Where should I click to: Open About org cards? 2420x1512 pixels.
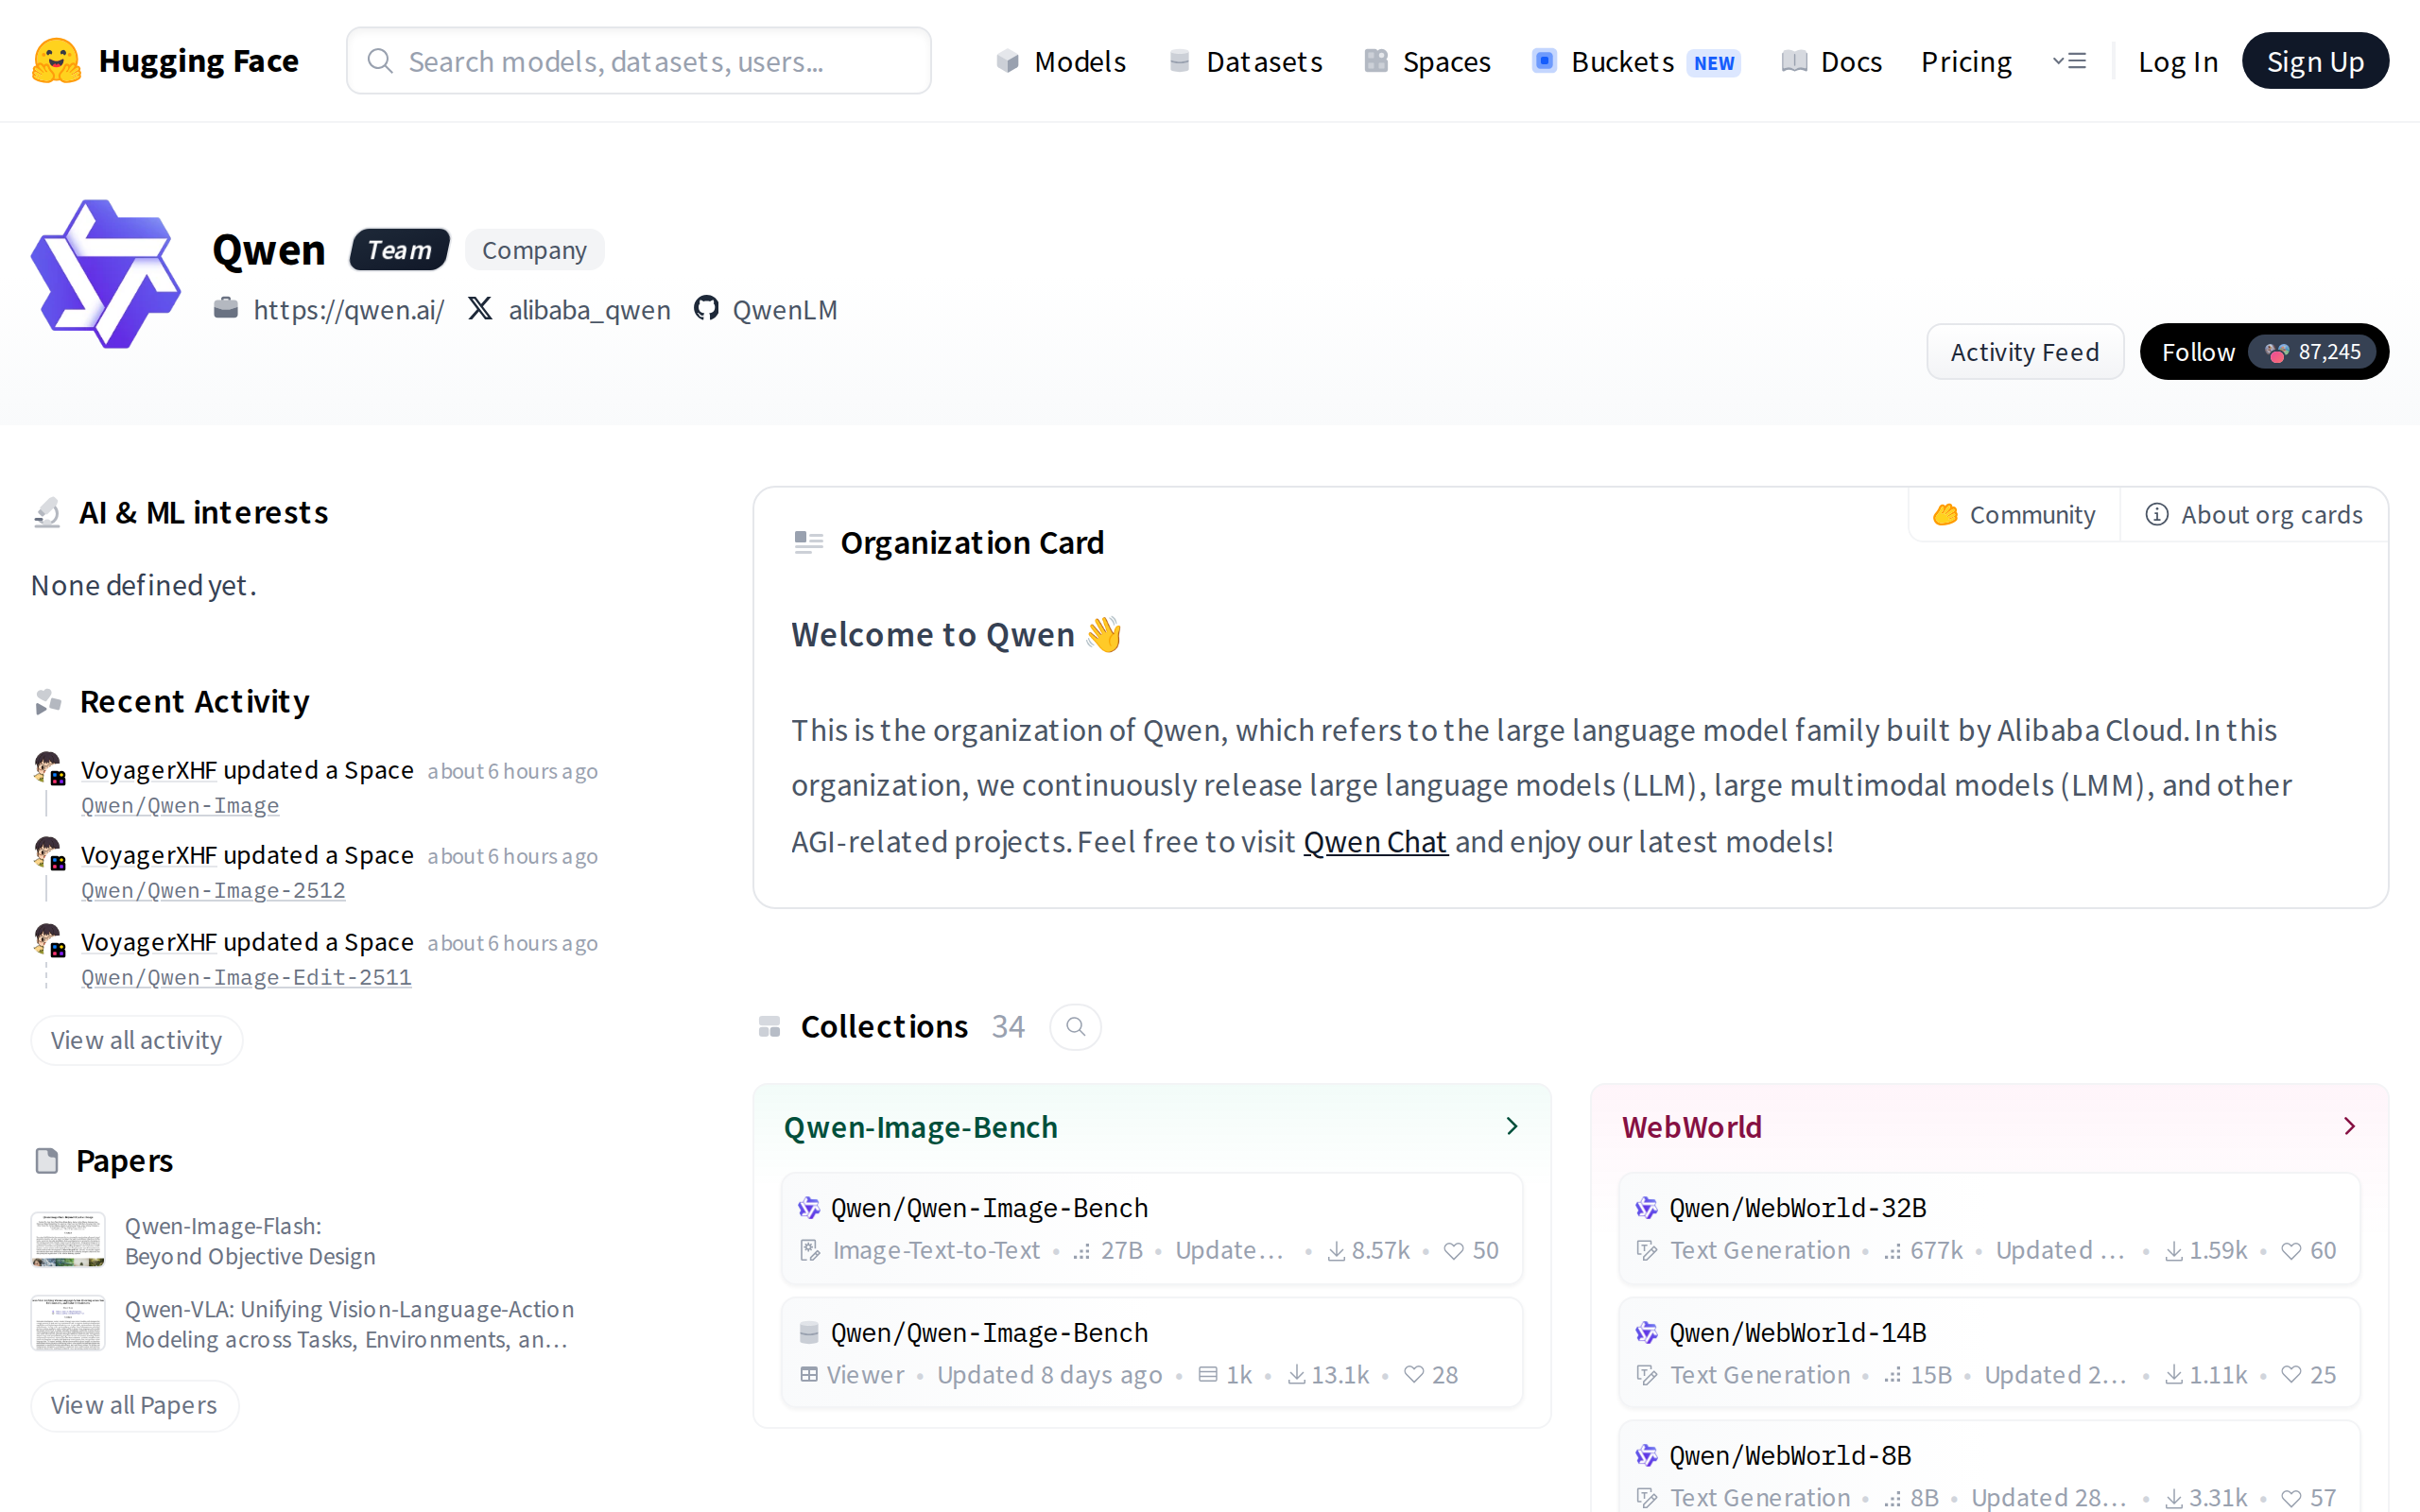(x=2254, y=515)
